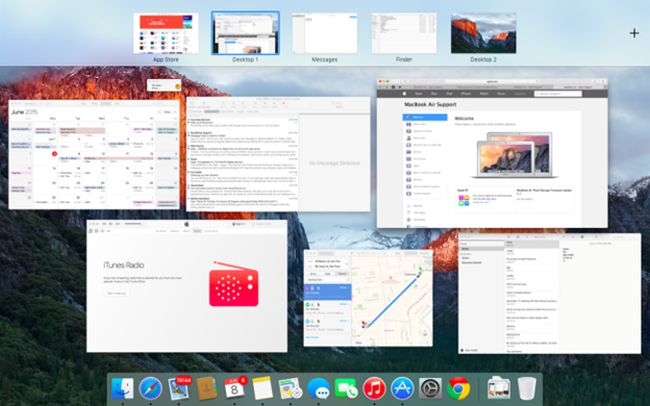Open the Mail dock icon
The image size is (650, 406).
tap(179, 389)
